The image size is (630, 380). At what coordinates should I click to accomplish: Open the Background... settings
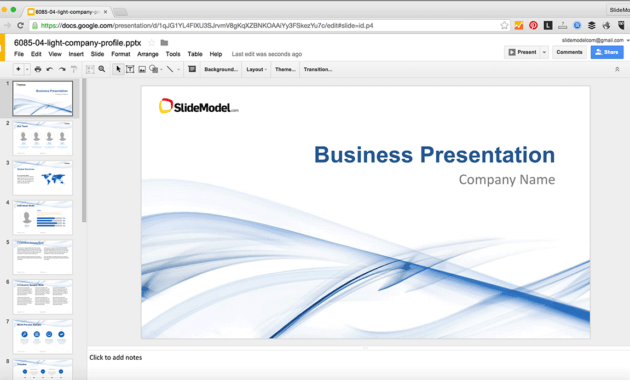coord(221,69)
